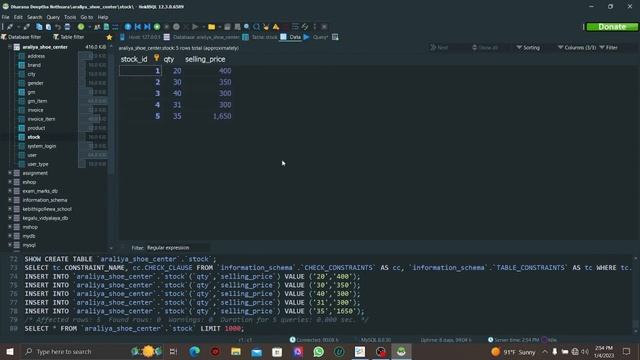The width and height of the screenshot is (640, 360).
Task: Expand the mshop database node
Action: (x=10, y=227)
